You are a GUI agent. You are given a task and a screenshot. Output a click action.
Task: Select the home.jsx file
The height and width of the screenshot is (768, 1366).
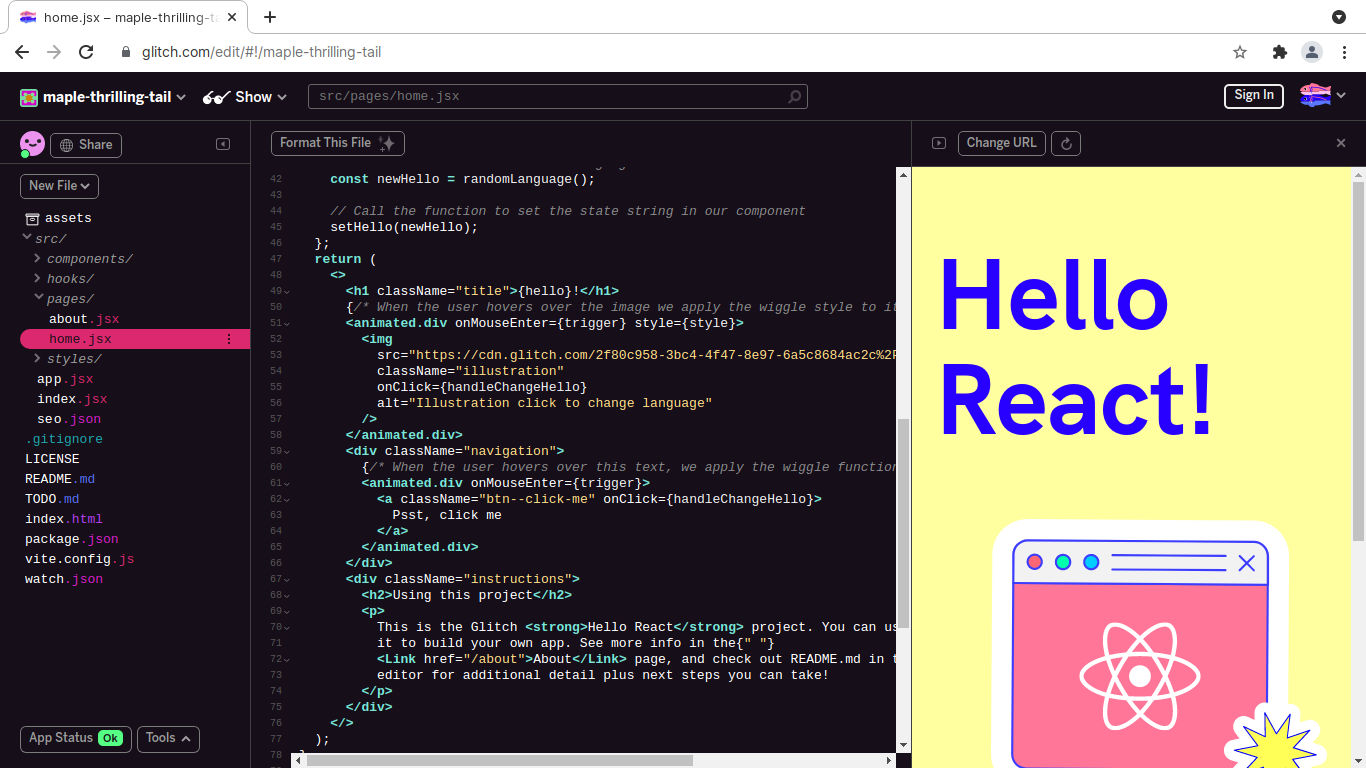click(x=135, y=339)
